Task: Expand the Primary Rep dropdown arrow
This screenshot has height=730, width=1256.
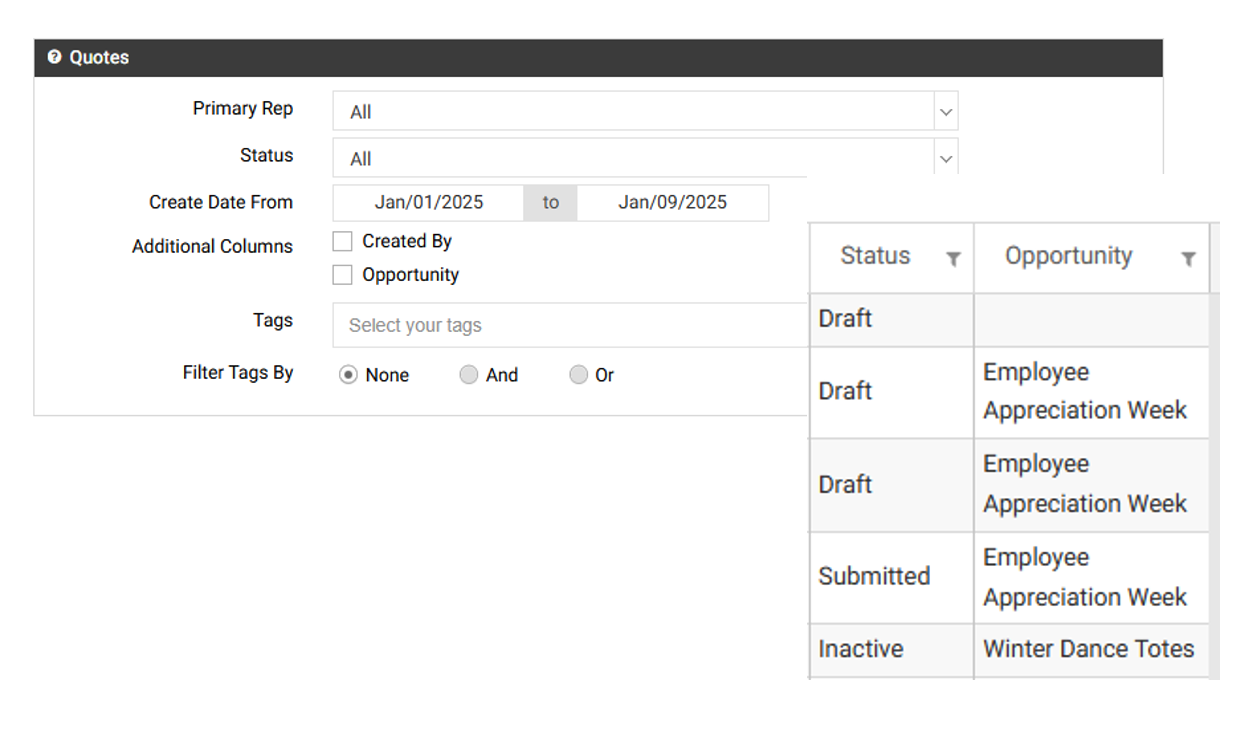Action: point(945,112)
